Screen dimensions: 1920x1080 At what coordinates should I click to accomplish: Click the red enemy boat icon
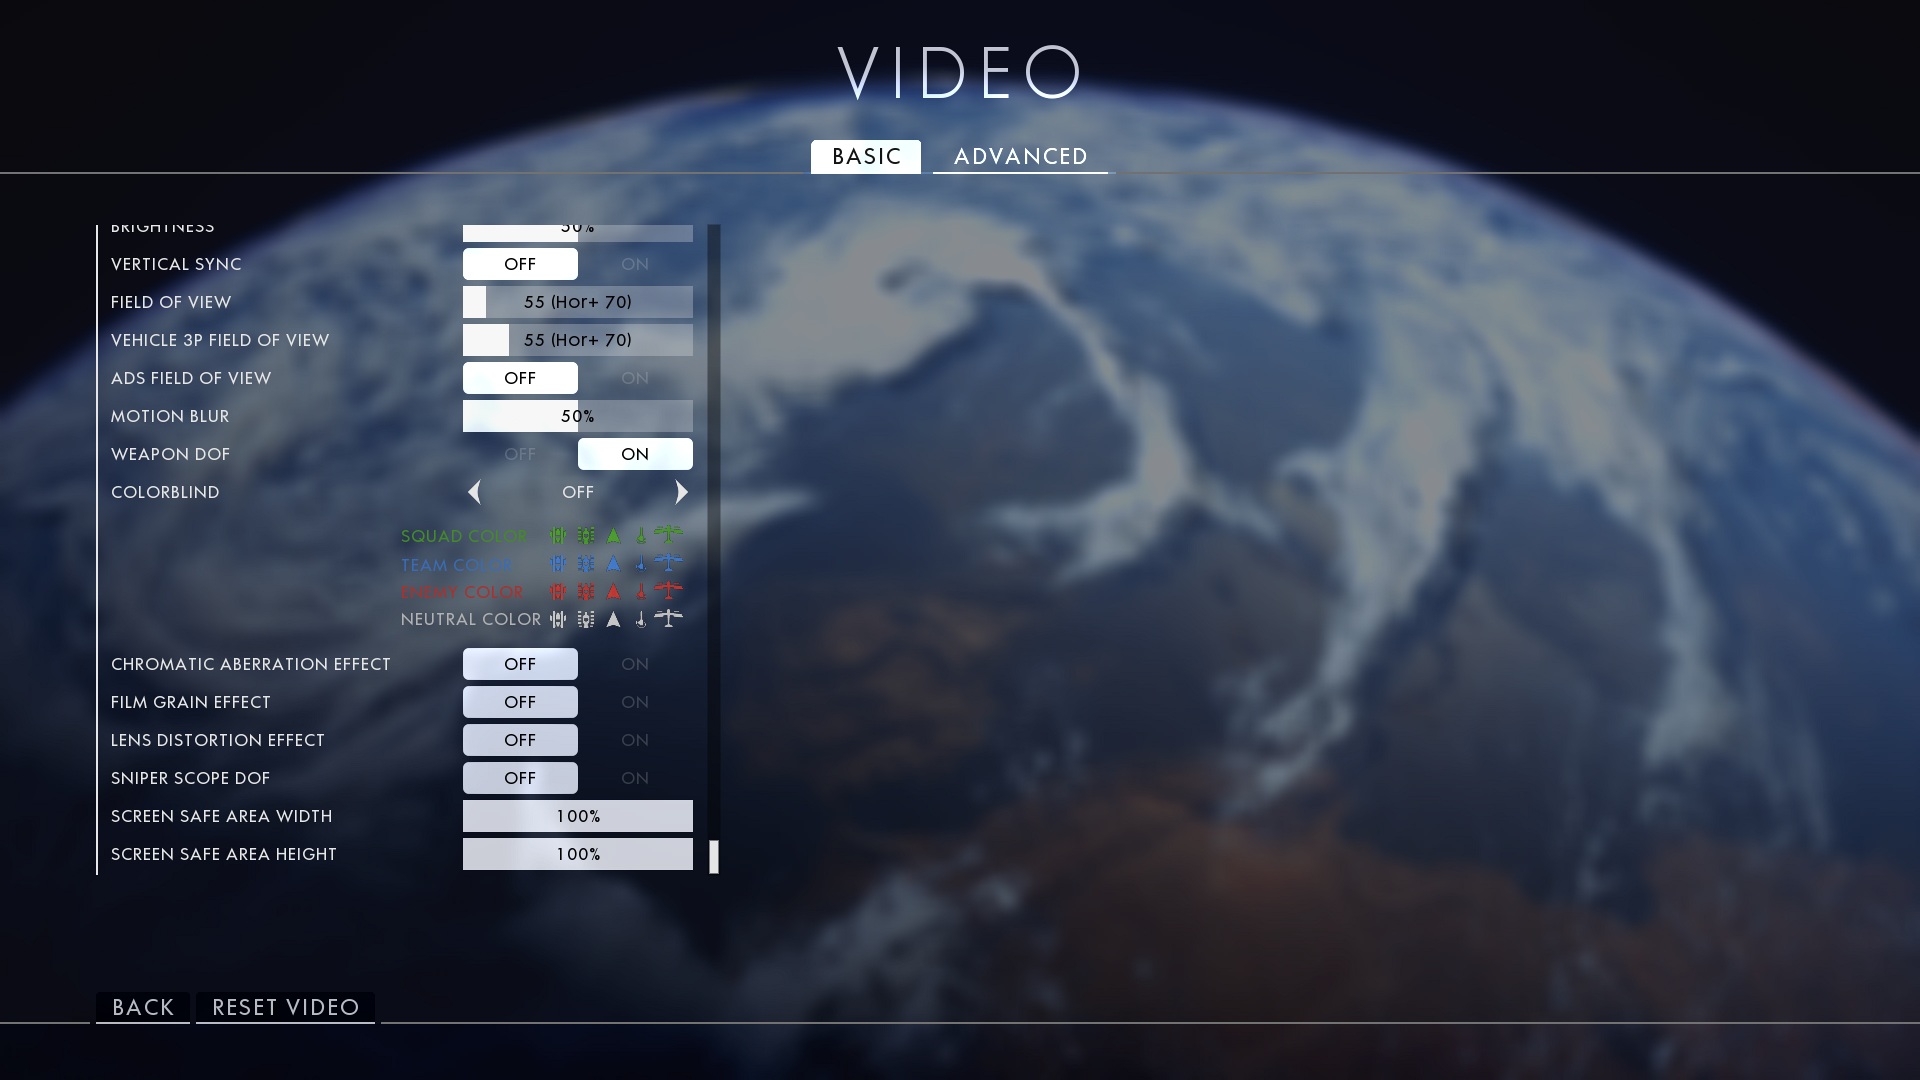click(x=641, y=592)
